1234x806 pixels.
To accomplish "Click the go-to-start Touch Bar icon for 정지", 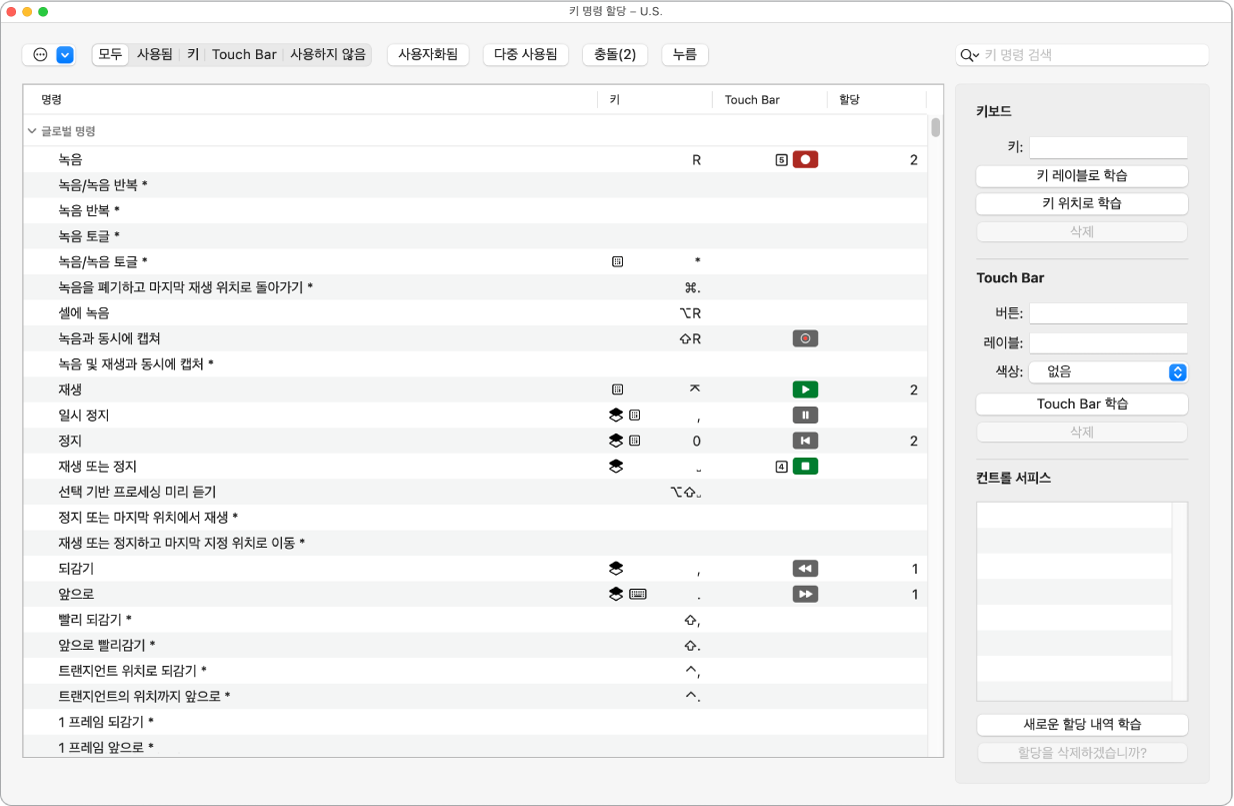I will (805, 441).
